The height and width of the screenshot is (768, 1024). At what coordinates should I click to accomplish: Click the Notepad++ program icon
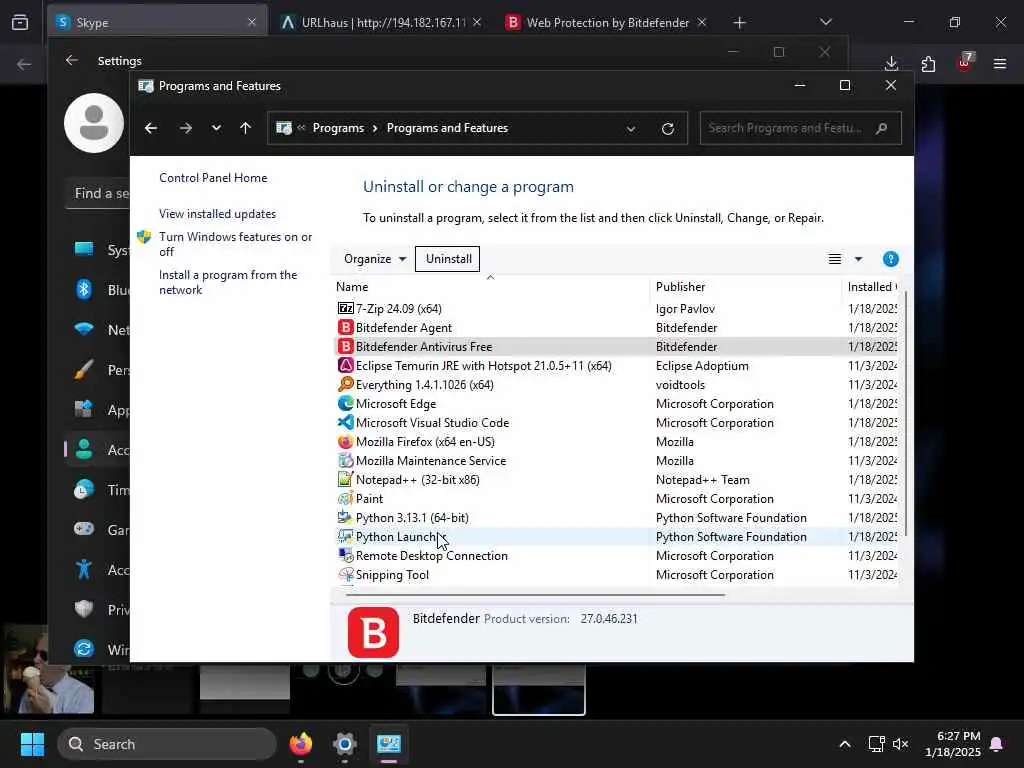pyautogui.click(x=345, y=479)
